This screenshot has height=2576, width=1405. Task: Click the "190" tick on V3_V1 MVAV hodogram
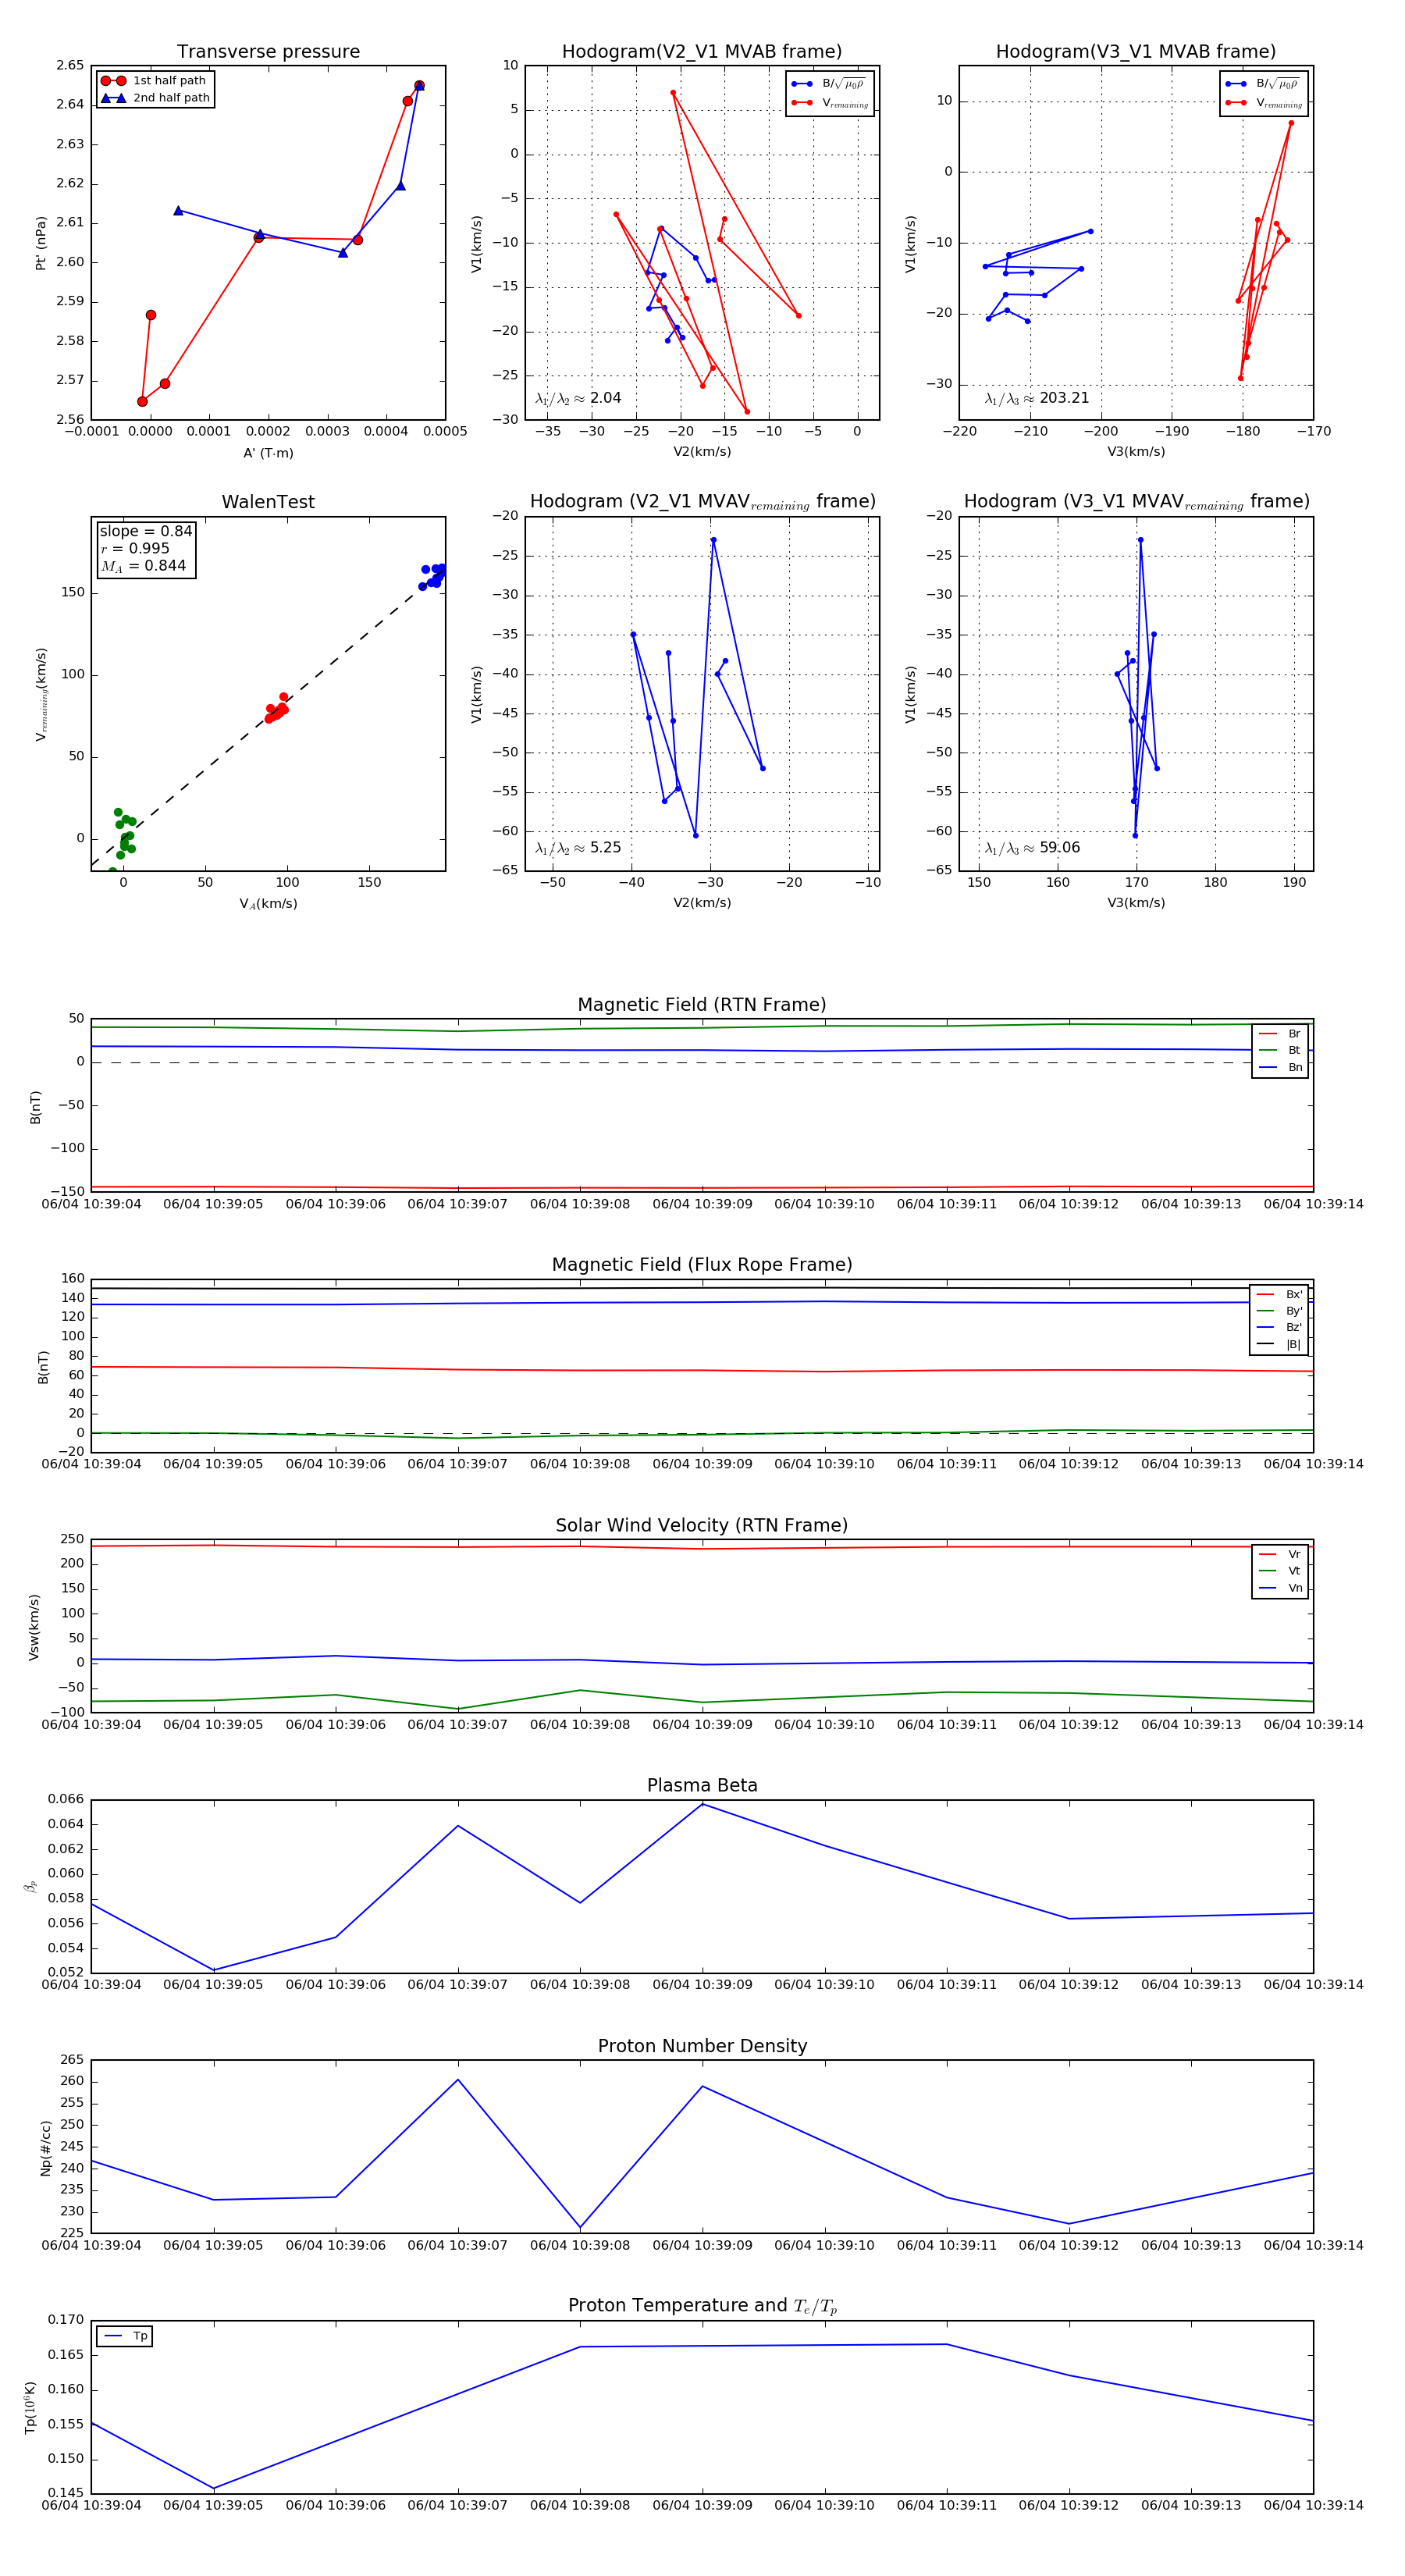coord(1294,882)
